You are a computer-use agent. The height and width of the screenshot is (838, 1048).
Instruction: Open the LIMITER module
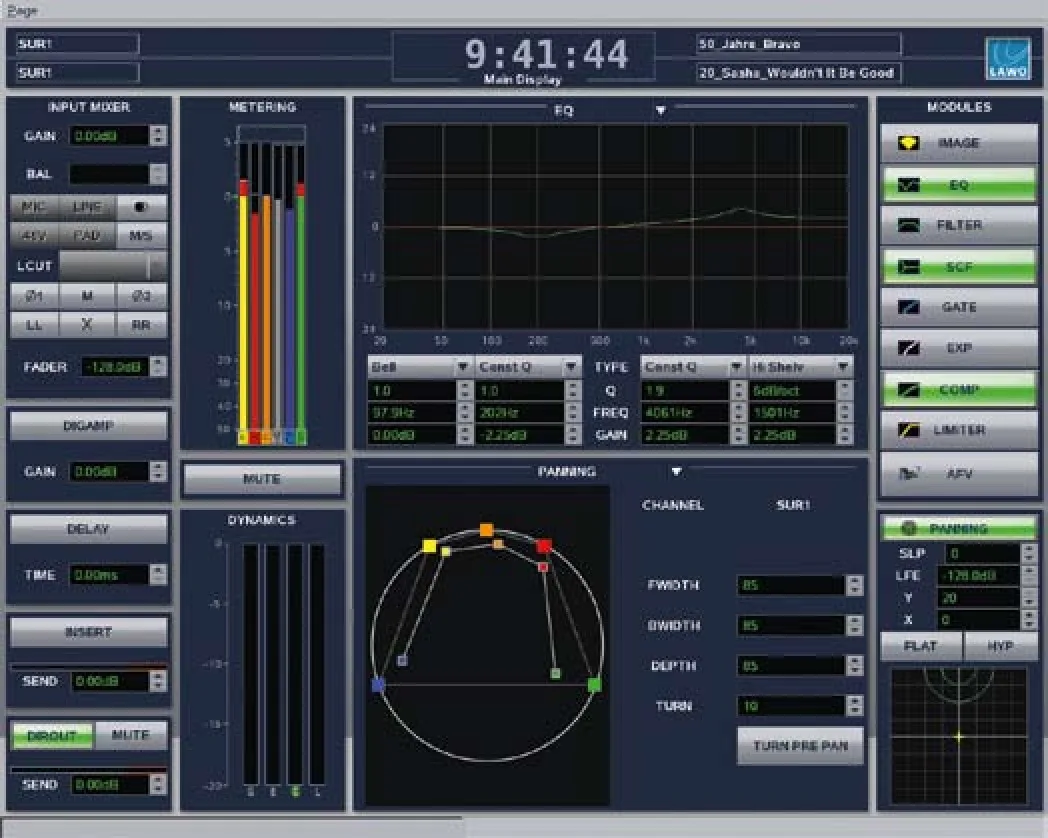(x=959, y=430)
